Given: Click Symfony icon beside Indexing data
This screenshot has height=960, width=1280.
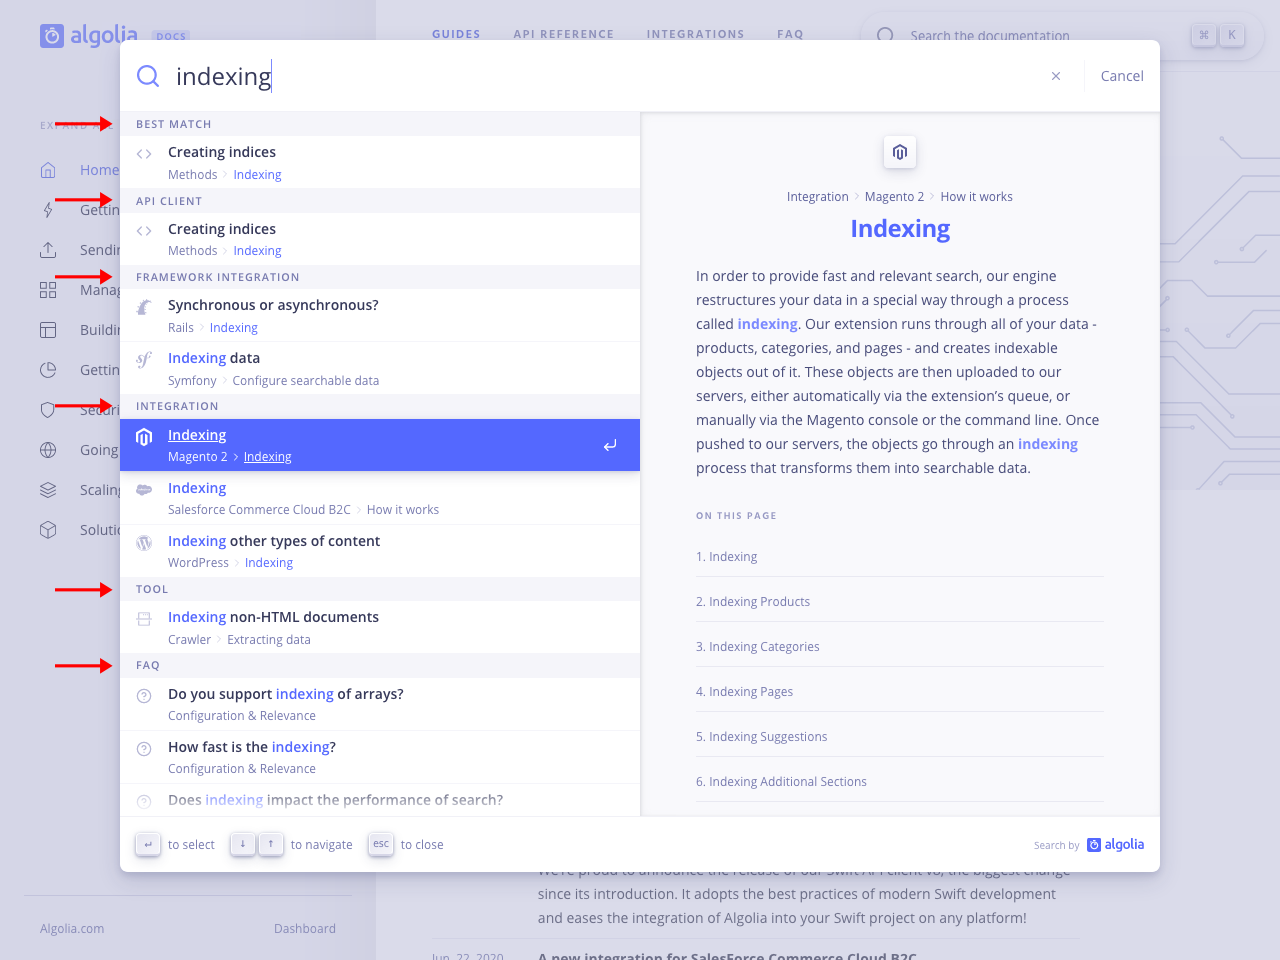Looking at the screenshot, I should (144, 360).
